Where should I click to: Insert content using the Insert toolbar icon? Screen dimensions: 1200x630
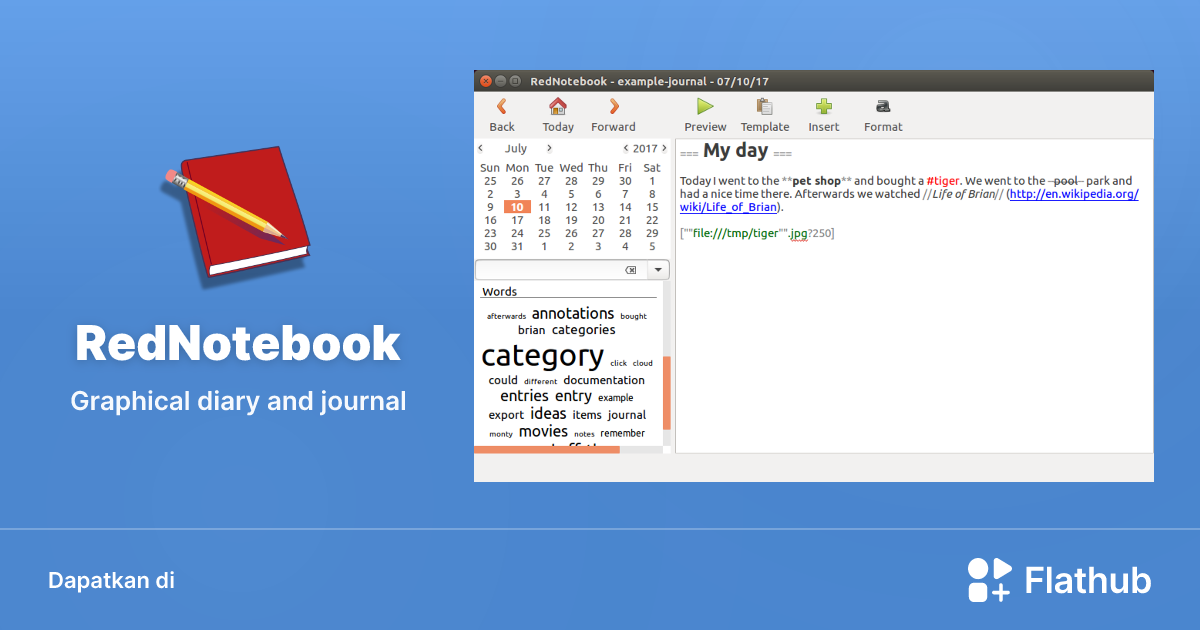click(823, 113)
